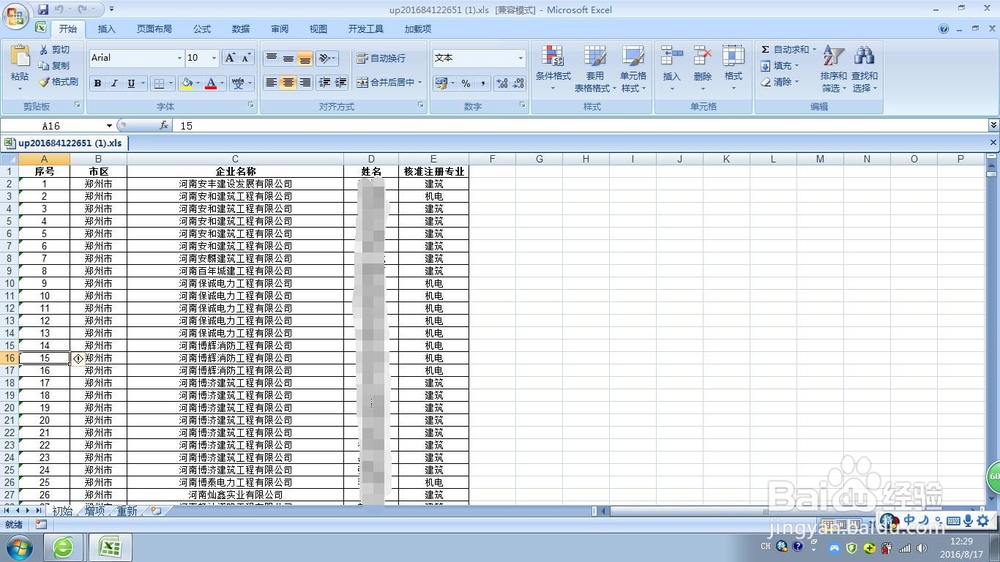Open the 文本 number format dropdown
The width and height of the screenshot is (1000, 562).
(x=520, y=58)
